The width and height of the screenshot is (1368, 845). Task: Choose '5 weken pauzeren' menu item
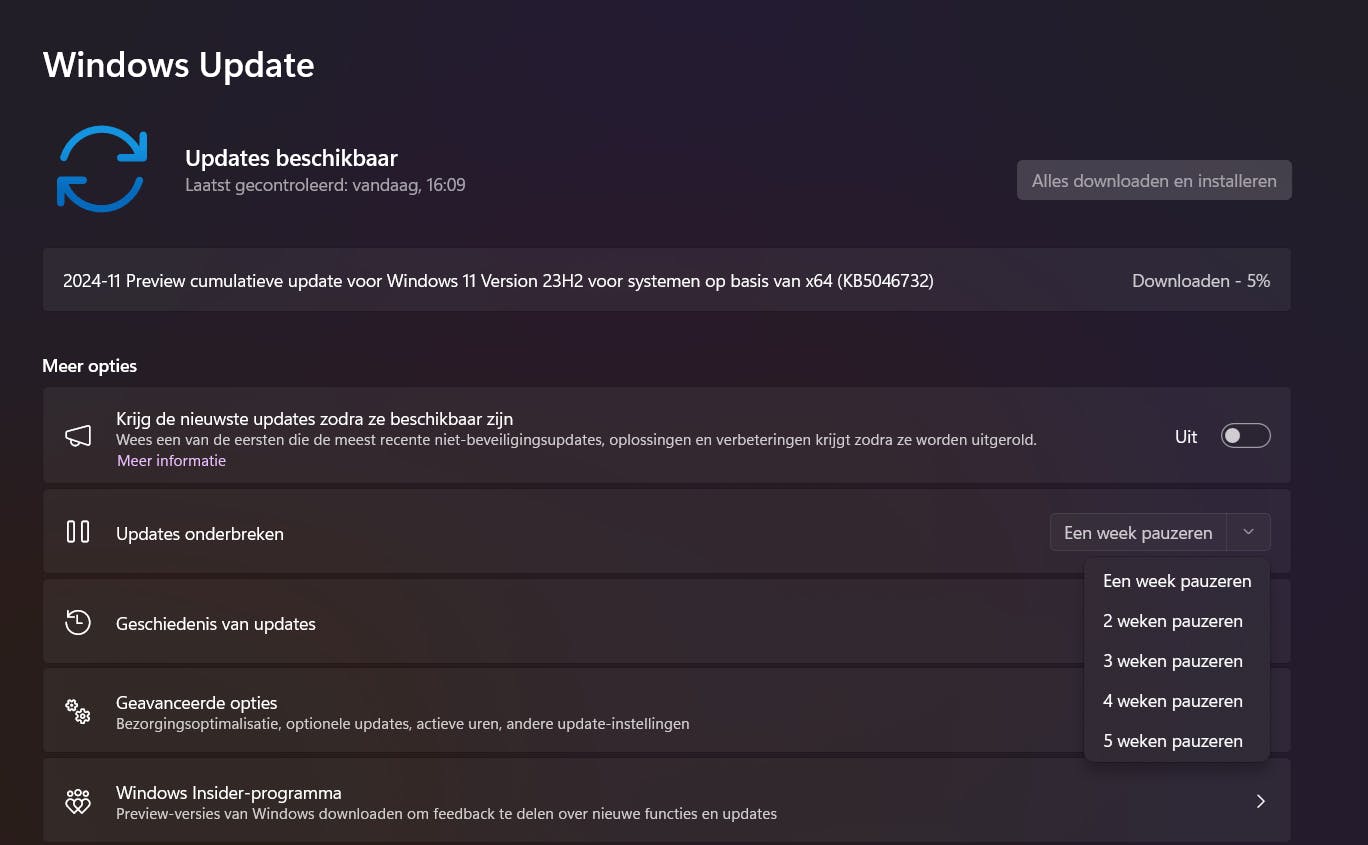click(1172, 741)
